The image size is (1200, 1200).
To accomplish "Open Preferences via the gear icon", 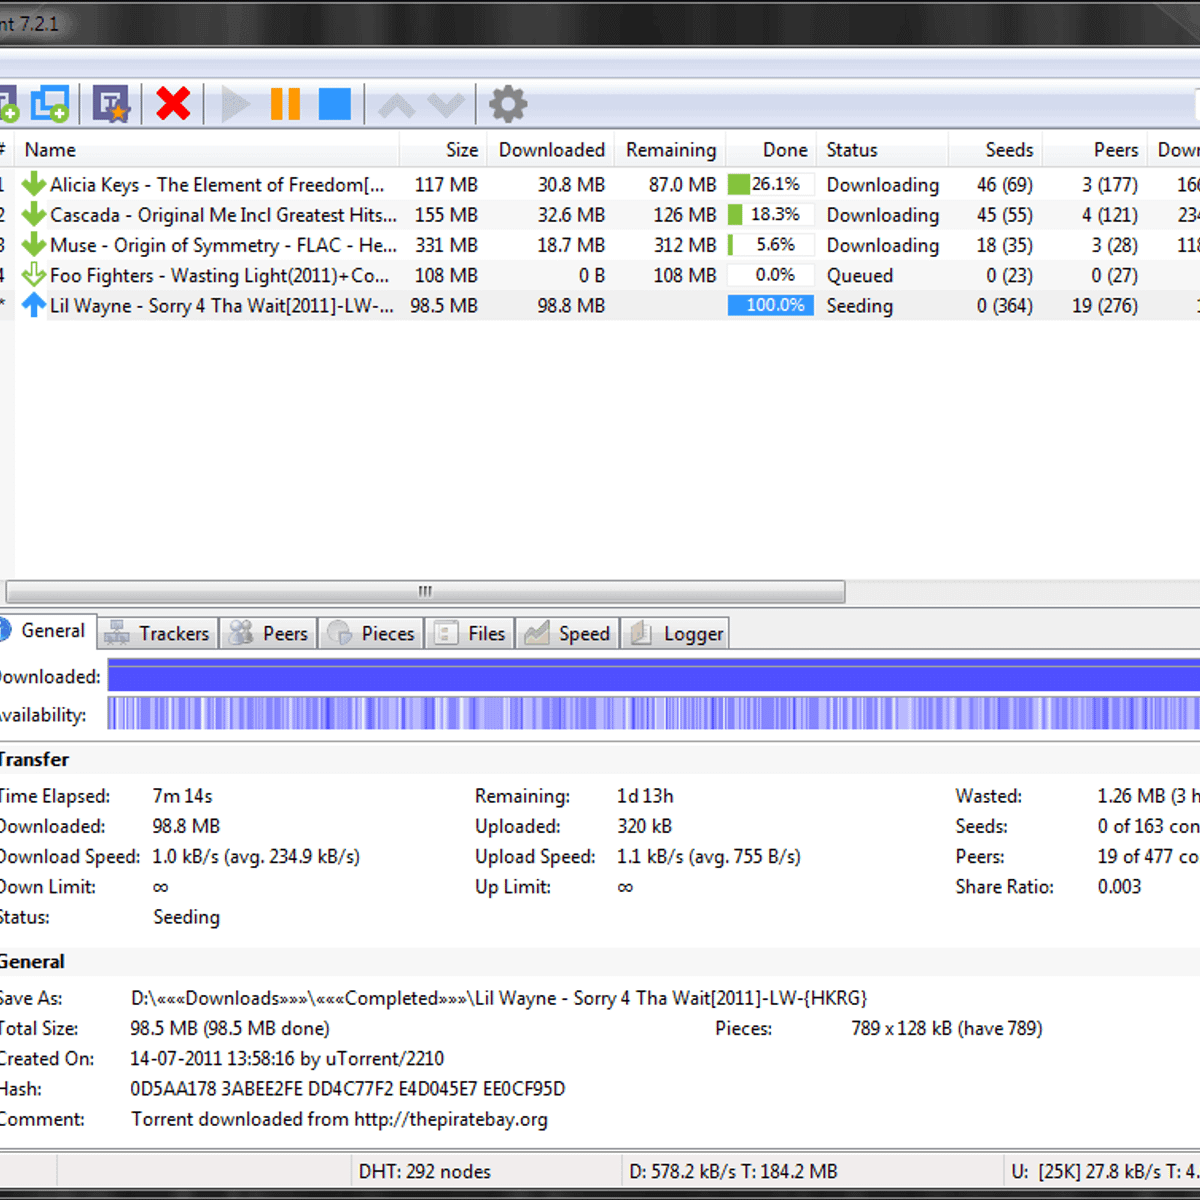I will point(508,104).
